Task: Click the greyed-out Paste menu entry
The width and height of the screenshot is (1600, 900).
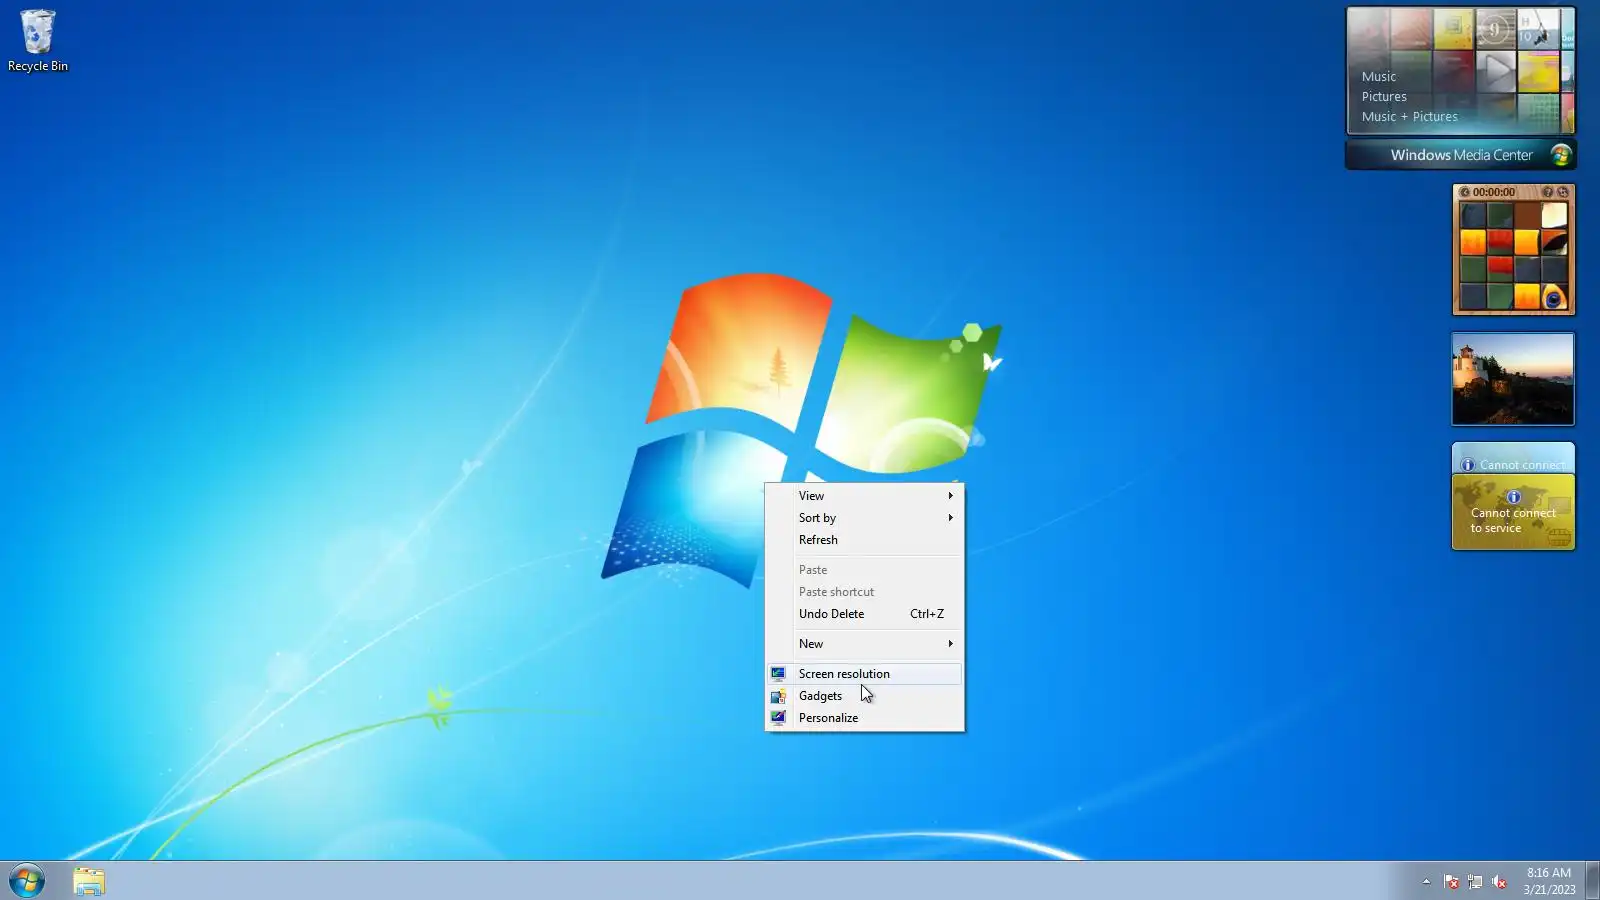Action: (x=865, y=570)
